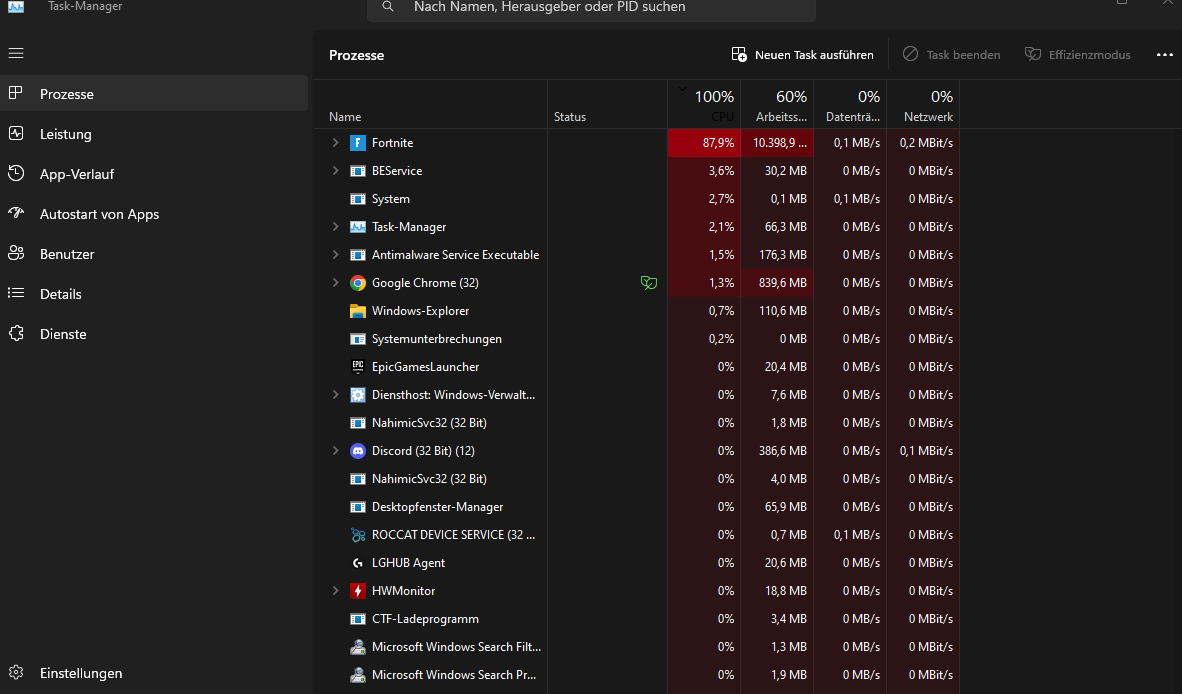The height and width of the screenshot is (694, 1182).
Task: Expand the Fortnite process group
Action: 335,142
